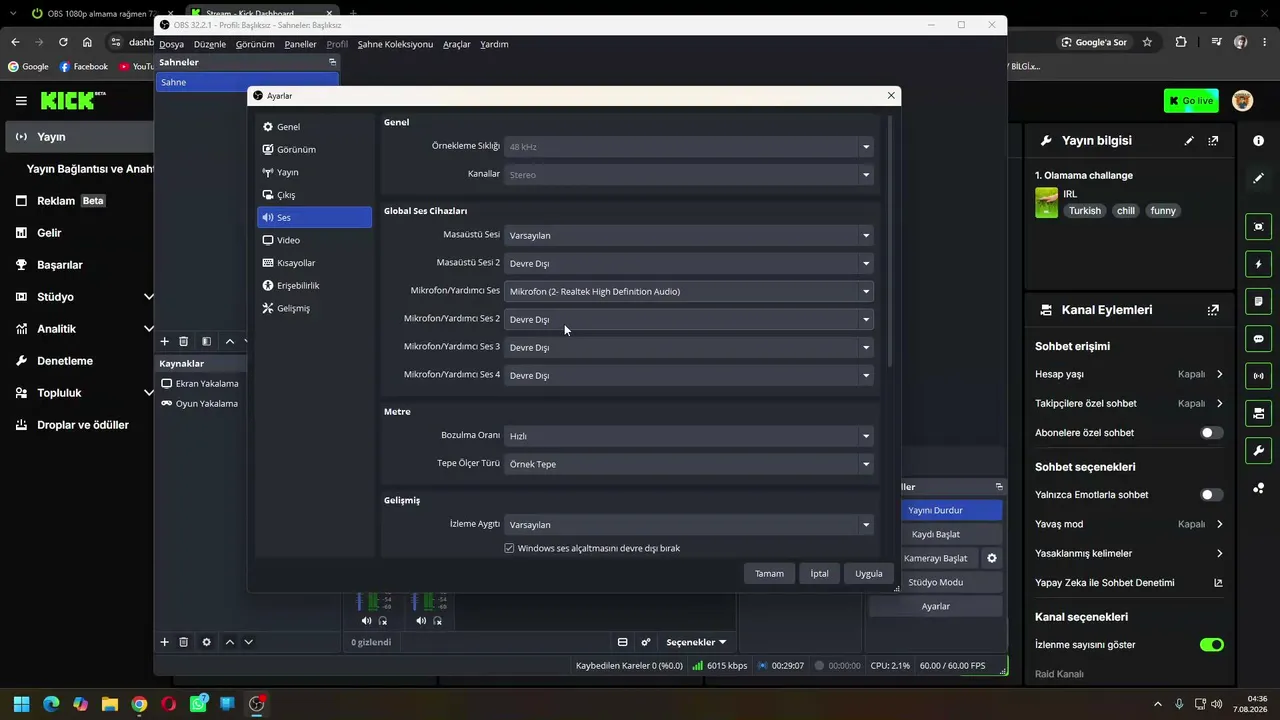The height and width of the screenshot is (720, 1280).
Task: Delete source using the Kaynaklar trash icon
Action: click(x=183, y=642)
